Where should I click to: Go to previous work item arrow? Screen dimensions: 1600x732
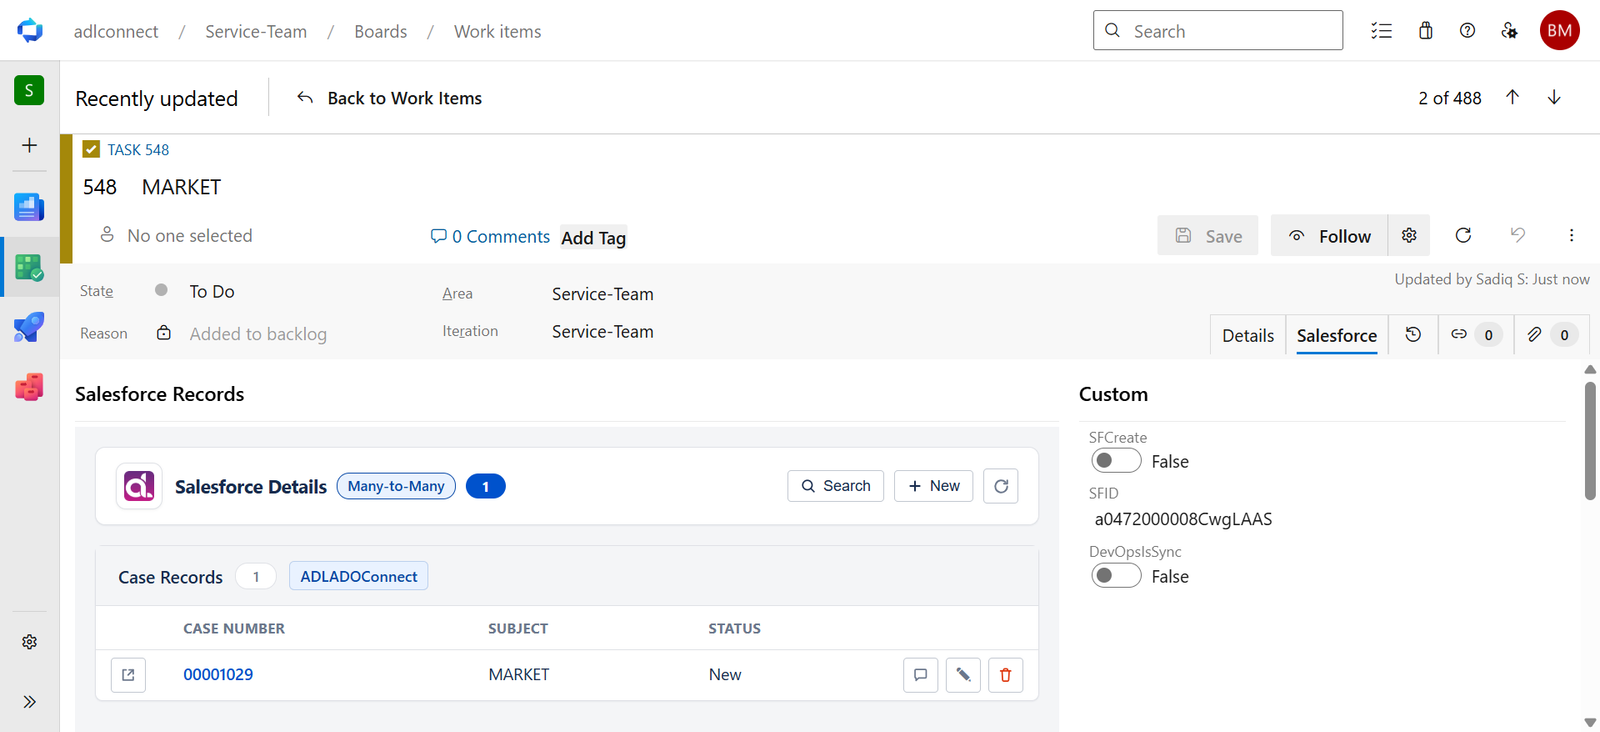(1512, 97)
